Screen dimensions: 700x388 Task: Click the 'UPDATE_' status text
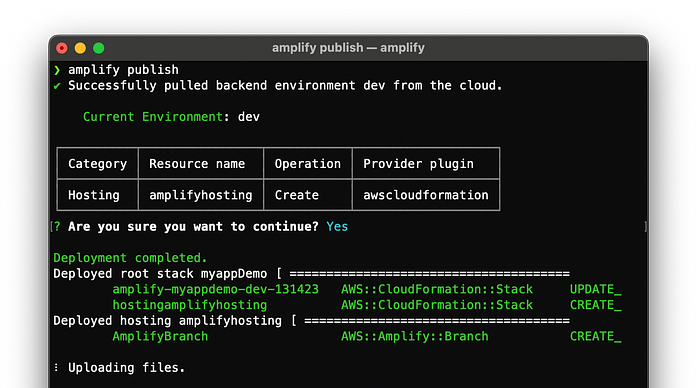pos(596,289)
